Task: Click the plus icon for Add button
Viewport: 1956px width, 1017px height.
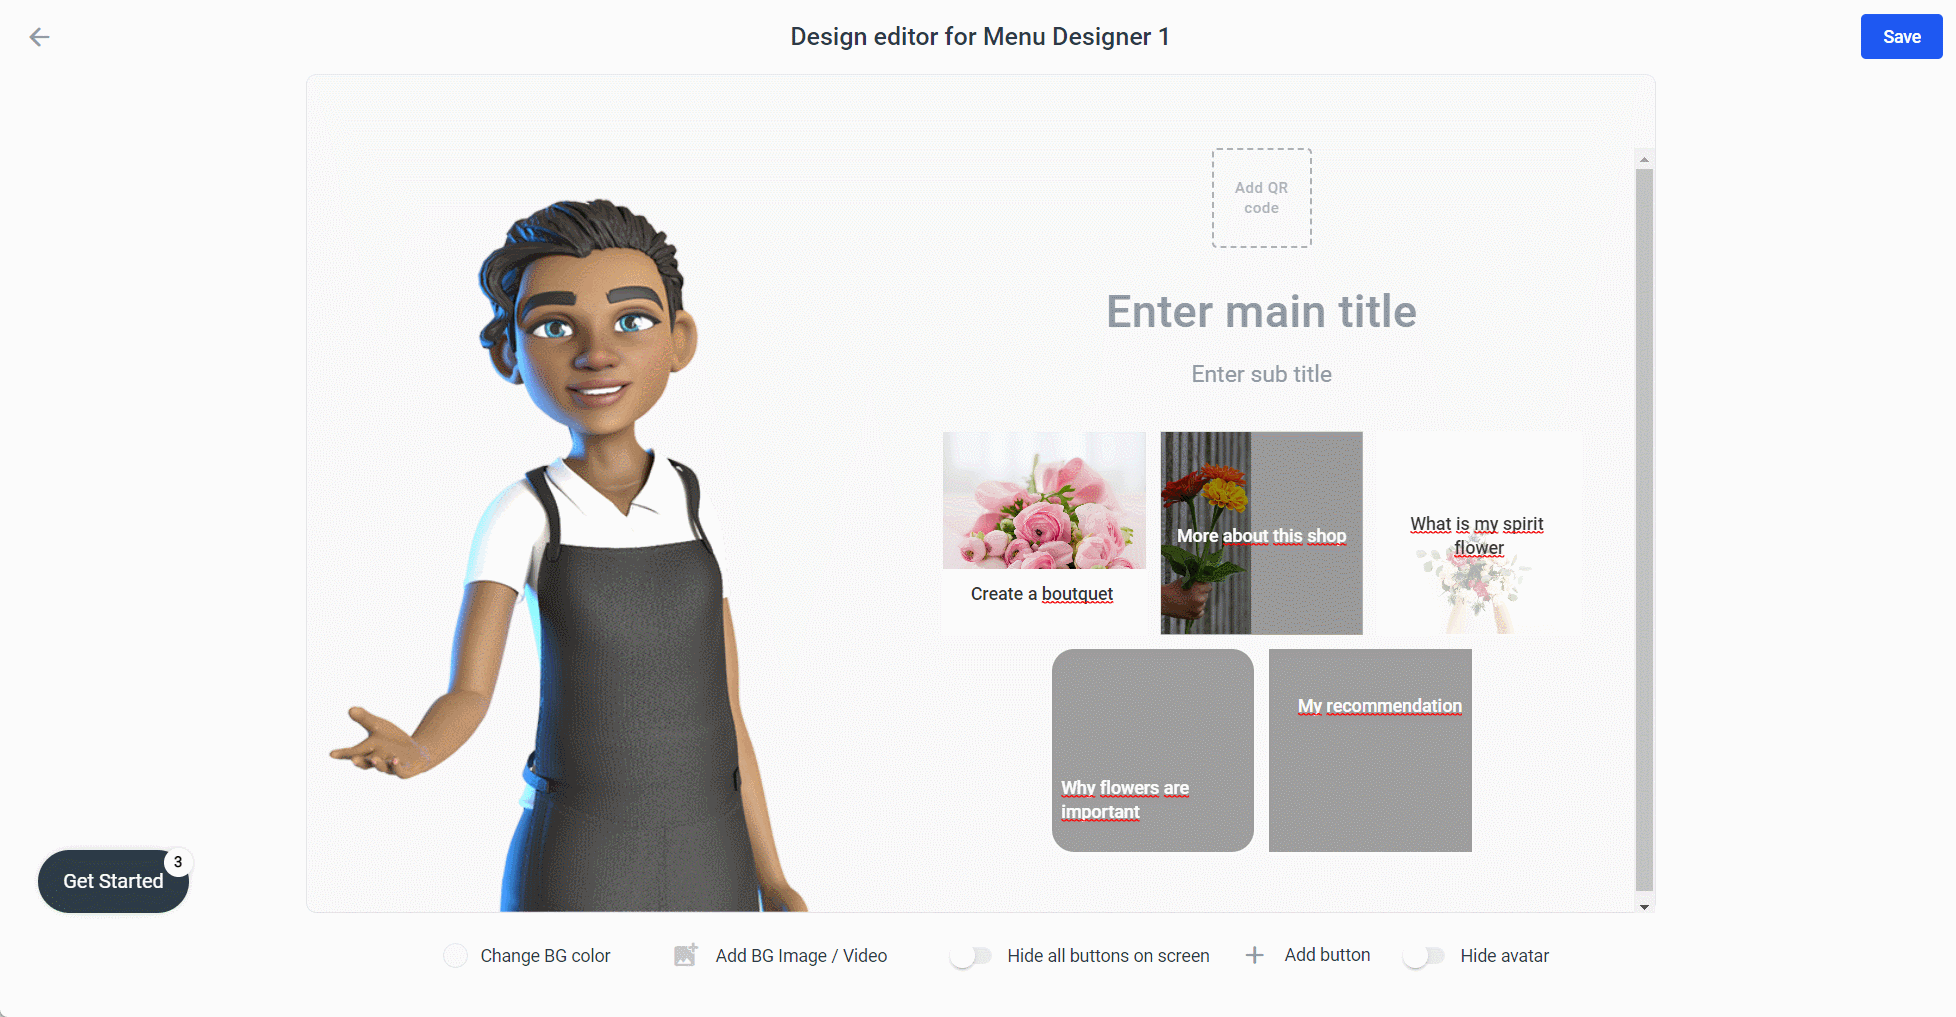Action: tap(1254, 955)
